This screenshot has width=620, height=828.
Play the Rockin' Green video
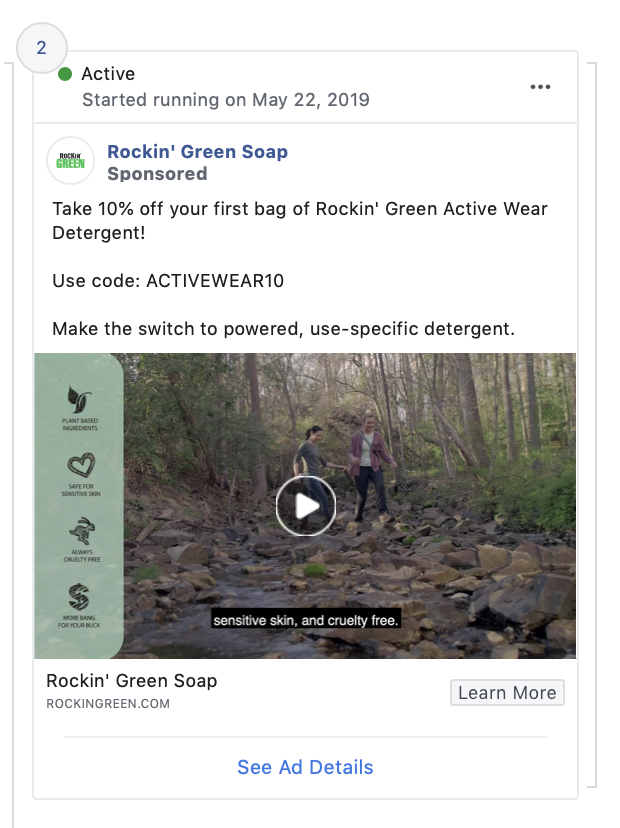coord(305,506)
